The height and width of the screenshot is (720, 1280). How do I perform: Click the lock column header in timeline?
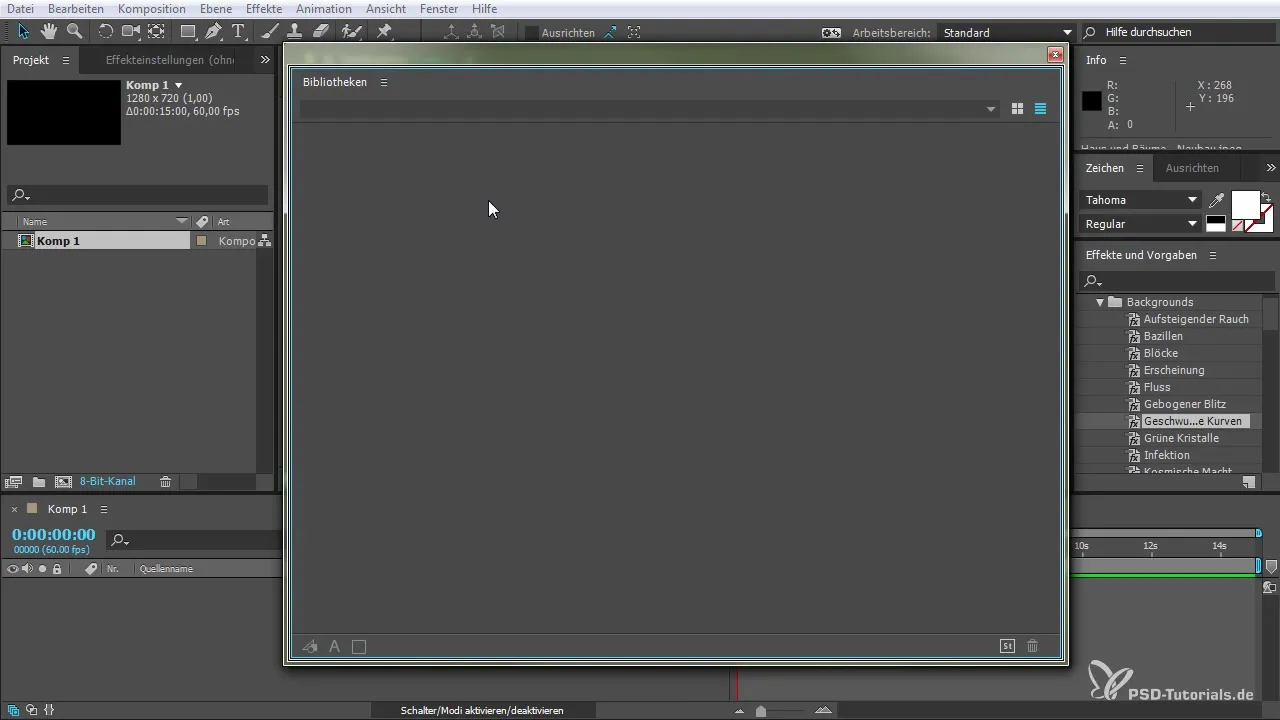click(x=57, y=569)
